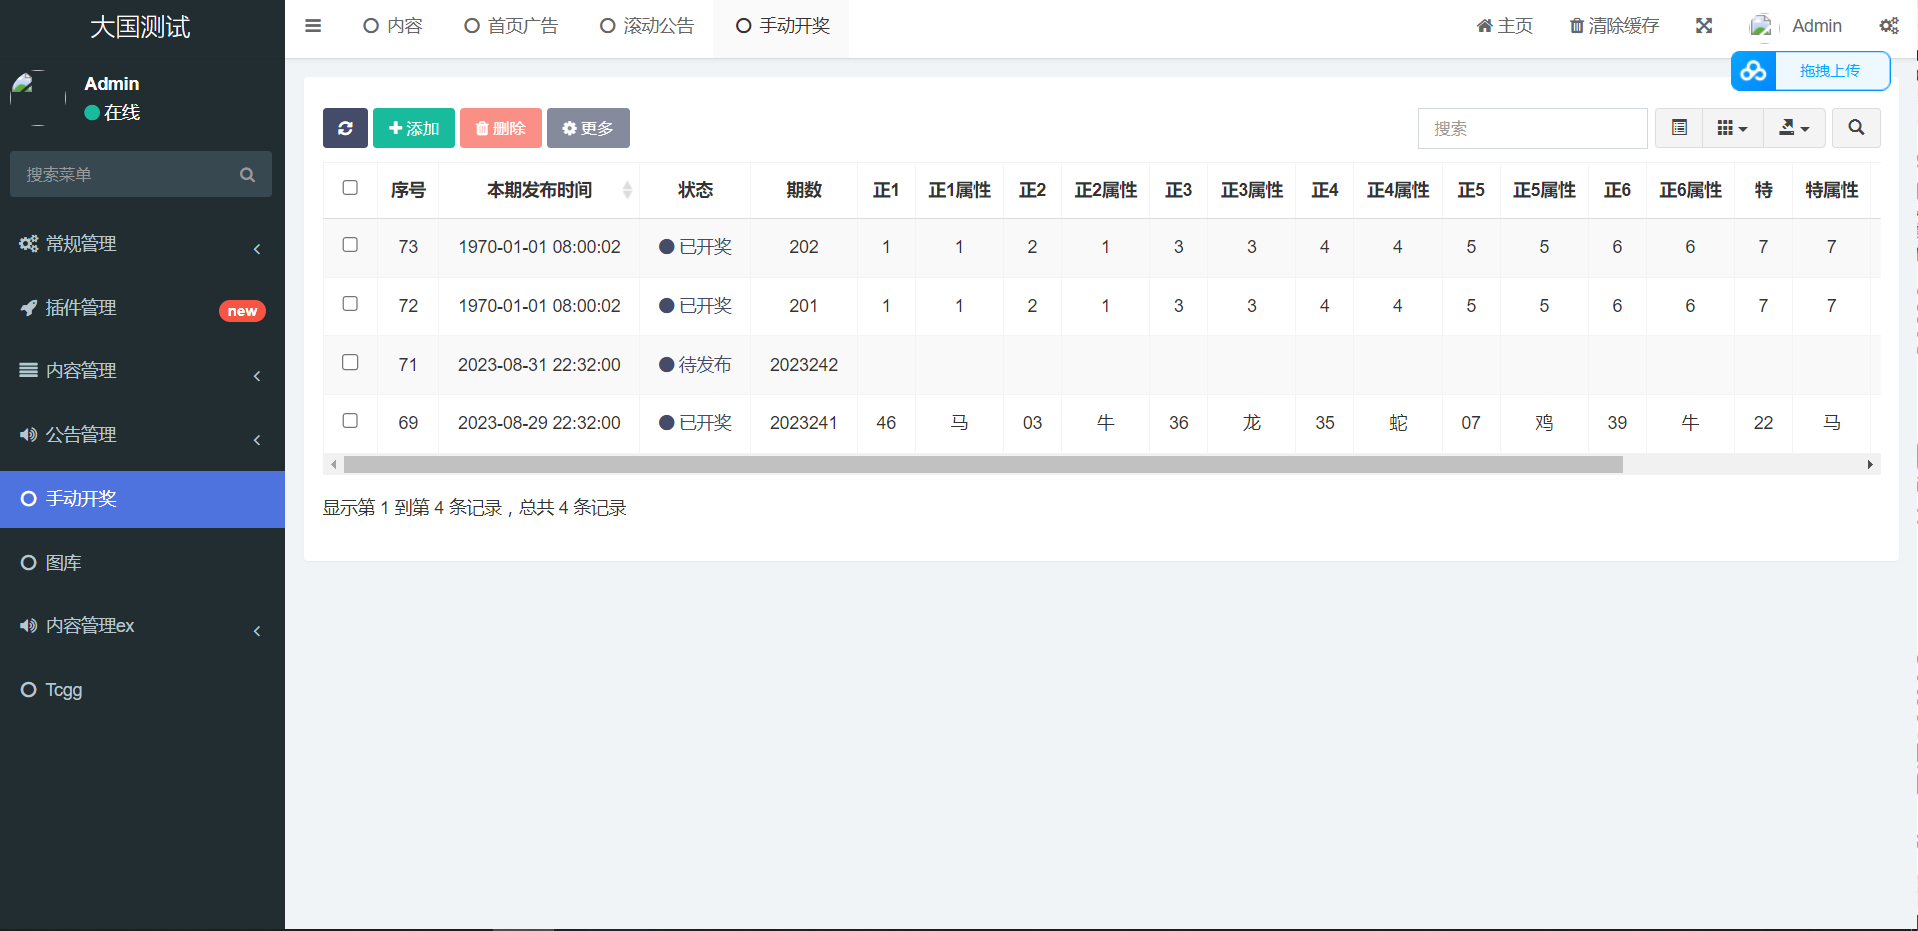Screen dimensions: 1918x931
Task: Select the checkbox for row 73
Action: (x=350, y=245)
